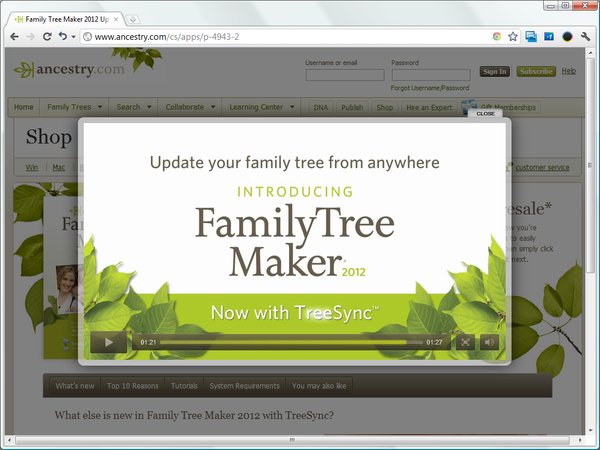Viewport: 600px width, 450px height.
Task: Click the blue windows extension icon
Action: pos(531,37)
